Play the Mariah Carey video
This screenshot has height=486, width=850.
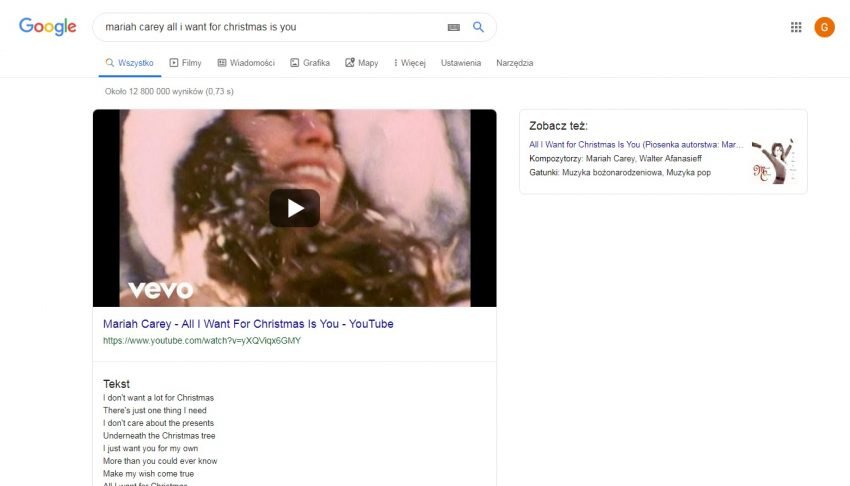(294, 208)
